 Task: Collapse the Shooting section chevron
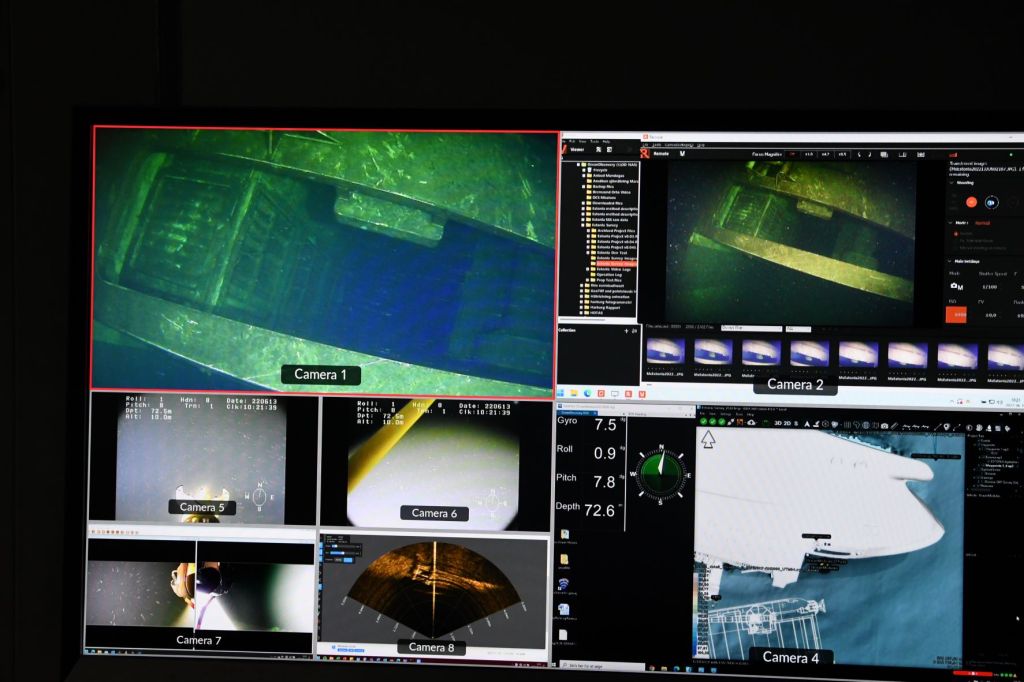(x=951, y=183)
